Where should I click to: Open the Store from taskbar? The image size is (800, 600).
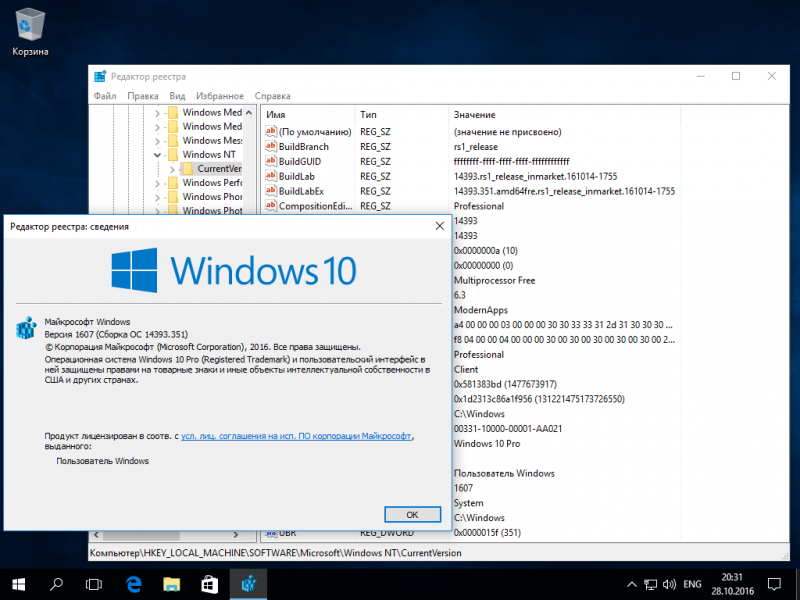click(x=210, y=584)
